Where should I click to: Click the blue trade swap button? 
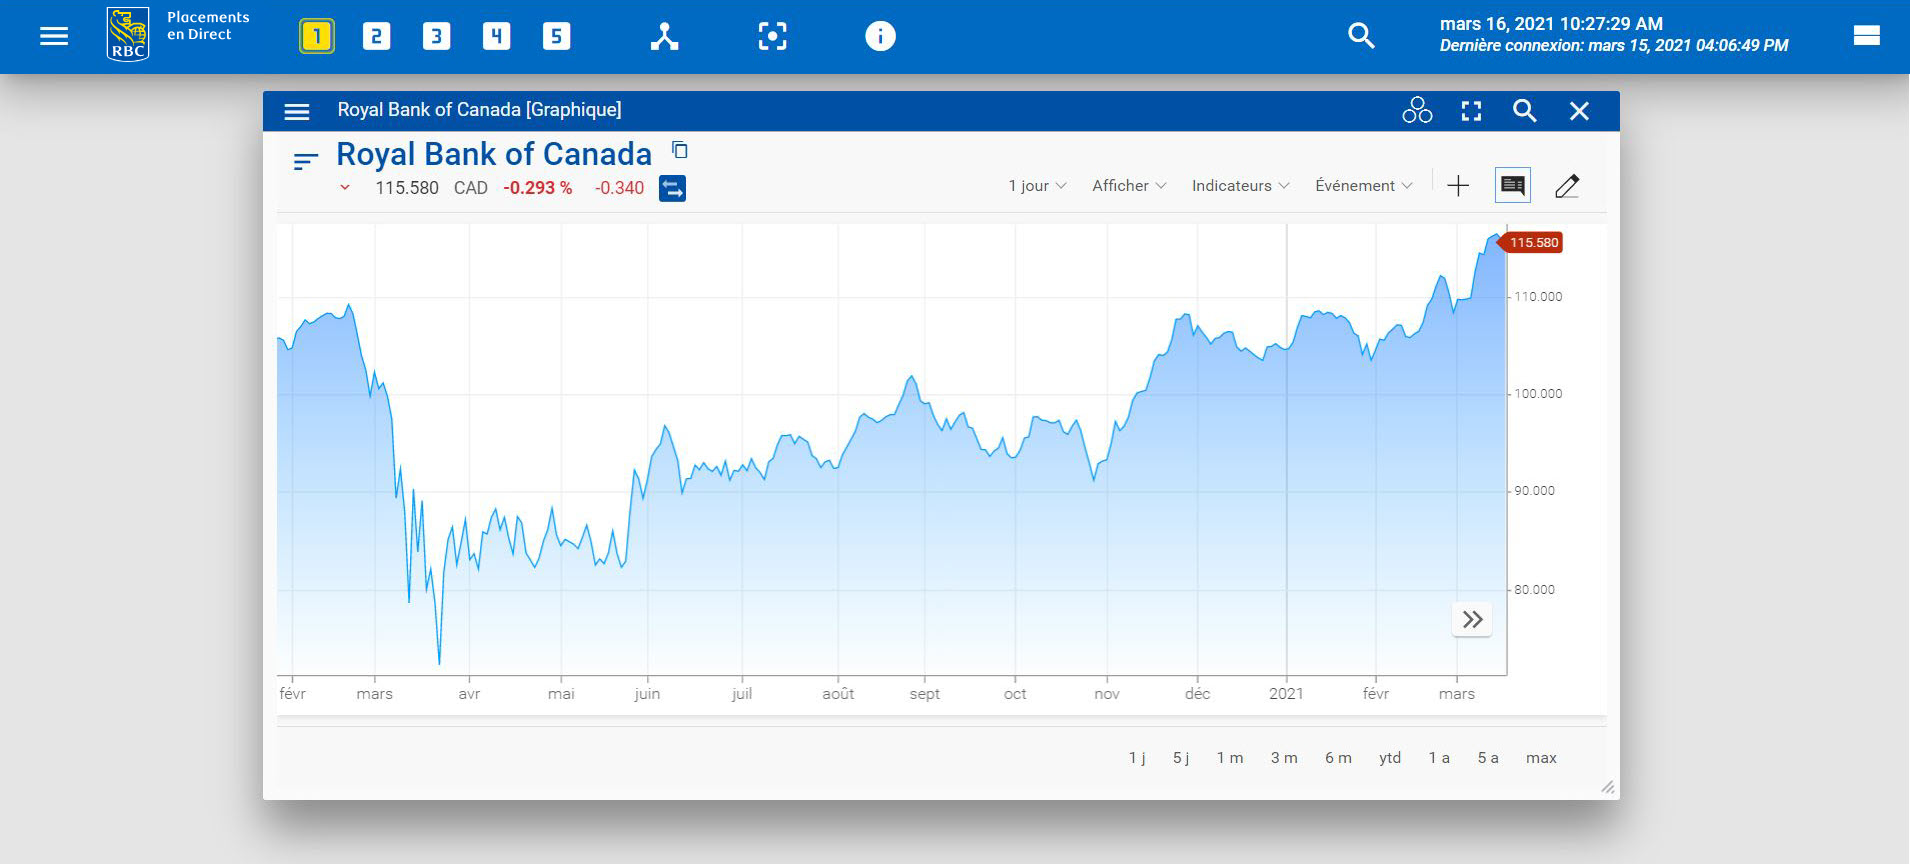[x=672, y=188]
